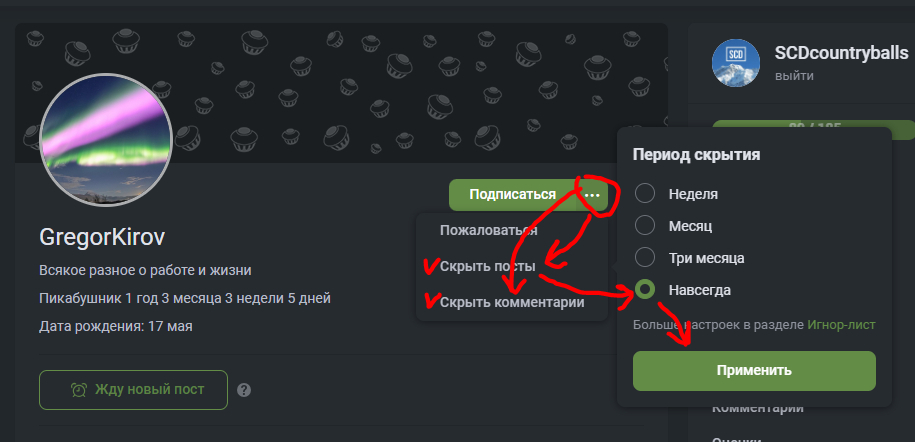The width and height of the screenshot is (915, 442).
Task: Select the Навсегда radio option
Action: 646,290
